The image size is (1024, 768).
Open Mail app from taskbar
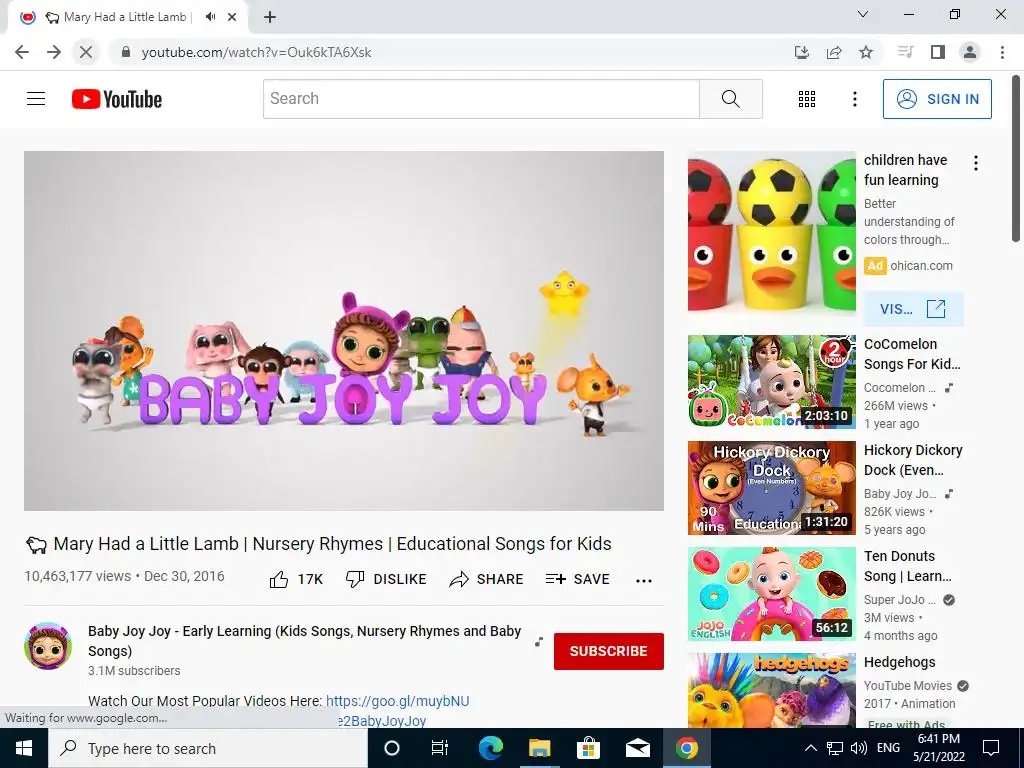[x=637, y=748]
